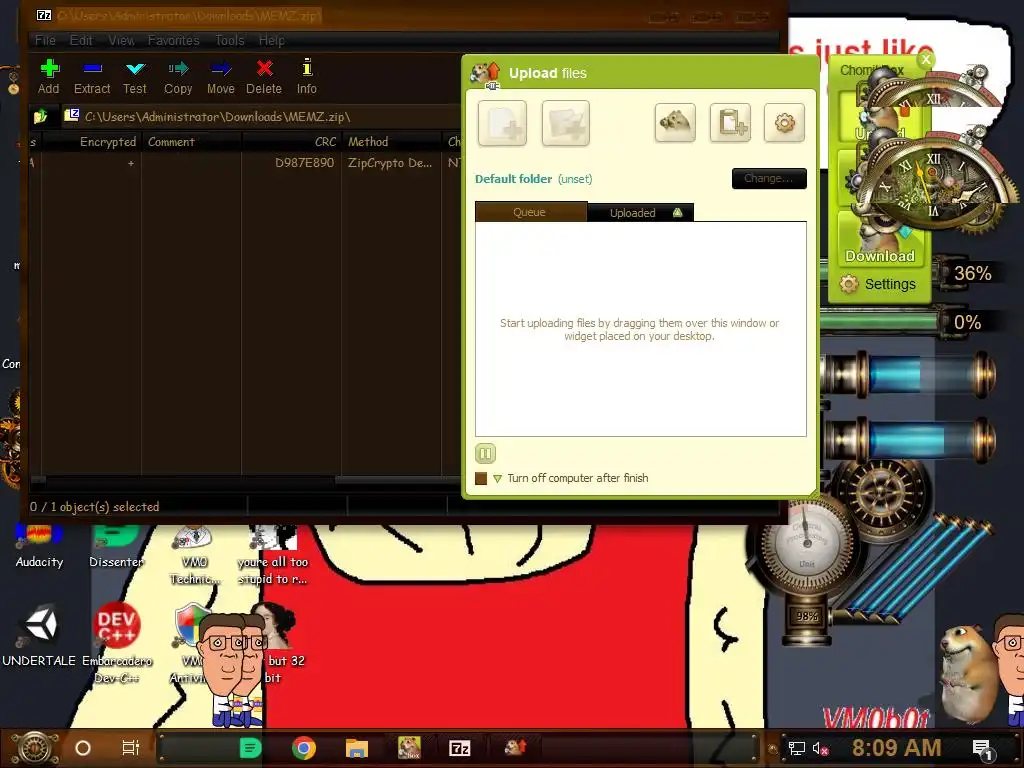This screenshot has height=768, width=1024.
Task: Click the add files icon in Upload window
Action: click(x=502, y=123)
